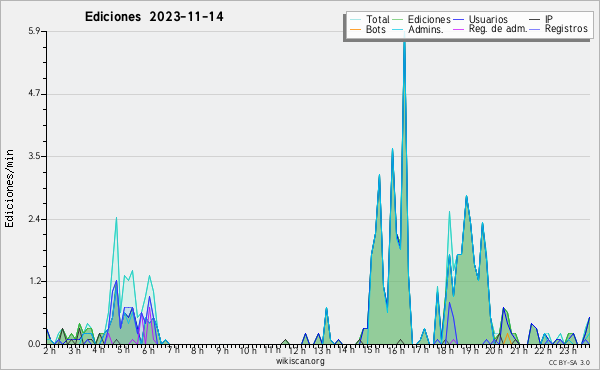This screenshot has width=600, height=370.
Task: Click the '2 h' x-axis label
Action: 49,351
